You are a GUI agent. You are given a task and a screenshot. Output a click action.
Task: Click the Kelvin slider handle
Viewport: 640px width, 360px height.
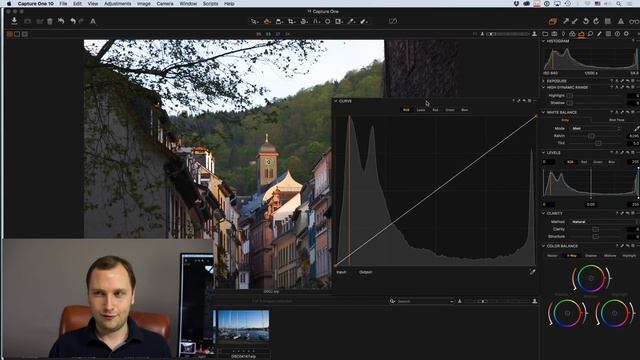(591, 136)
